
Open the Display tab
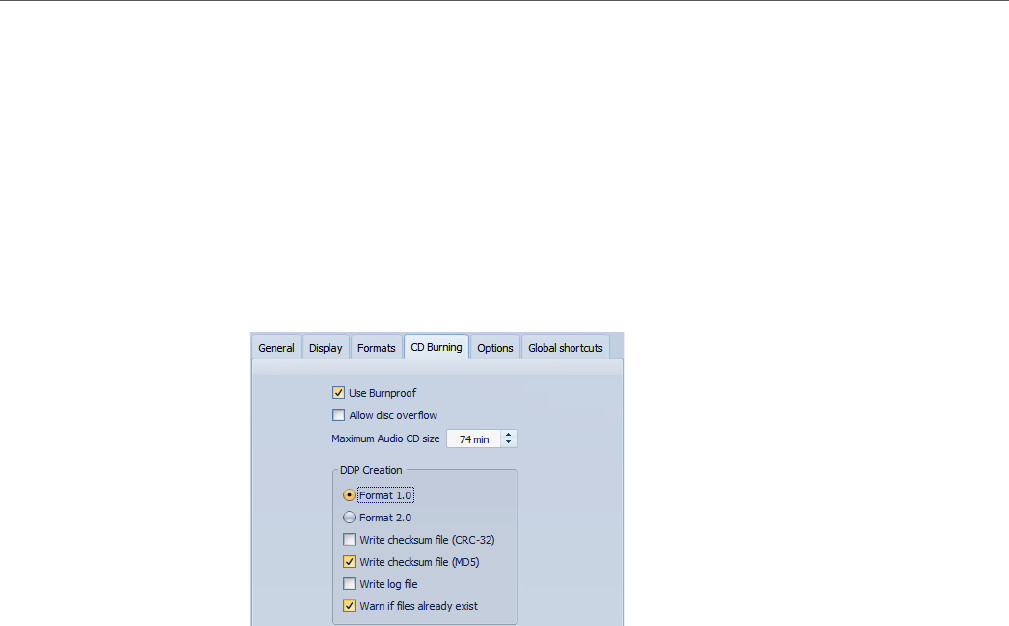[326, 347]
